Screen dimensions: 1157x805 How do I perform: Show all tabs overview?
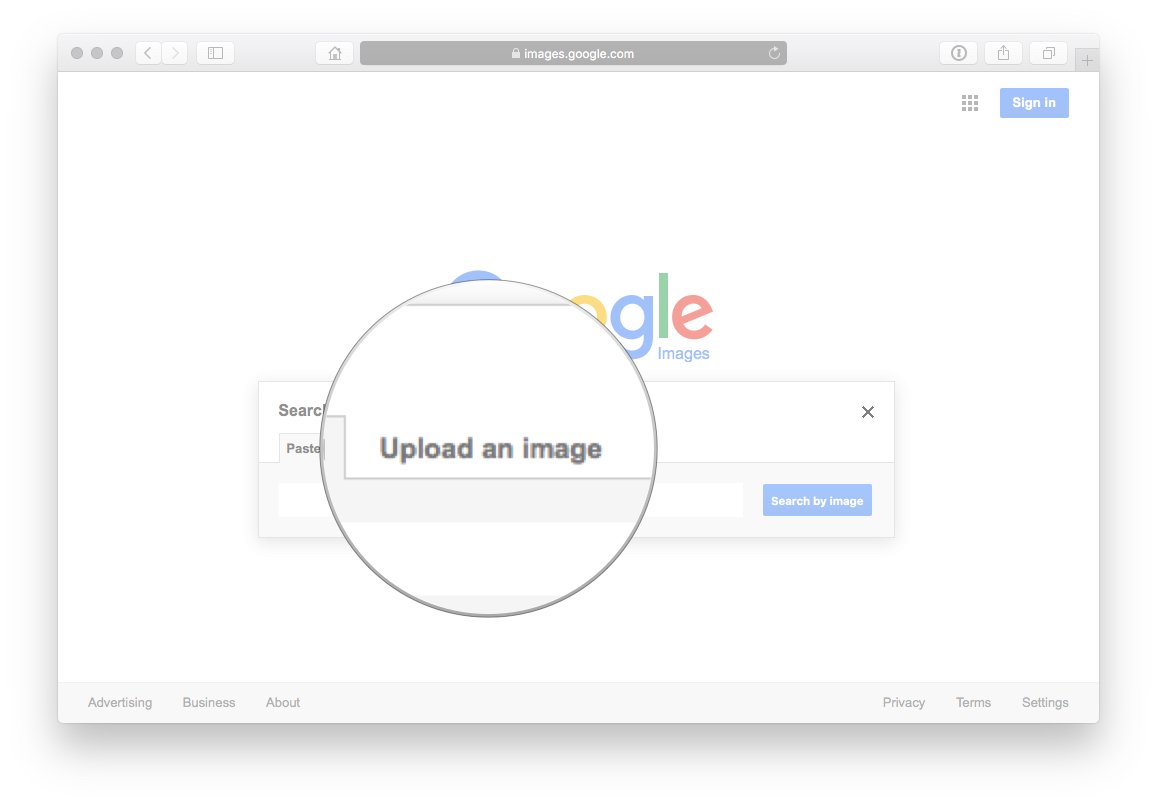[1048, 53]
